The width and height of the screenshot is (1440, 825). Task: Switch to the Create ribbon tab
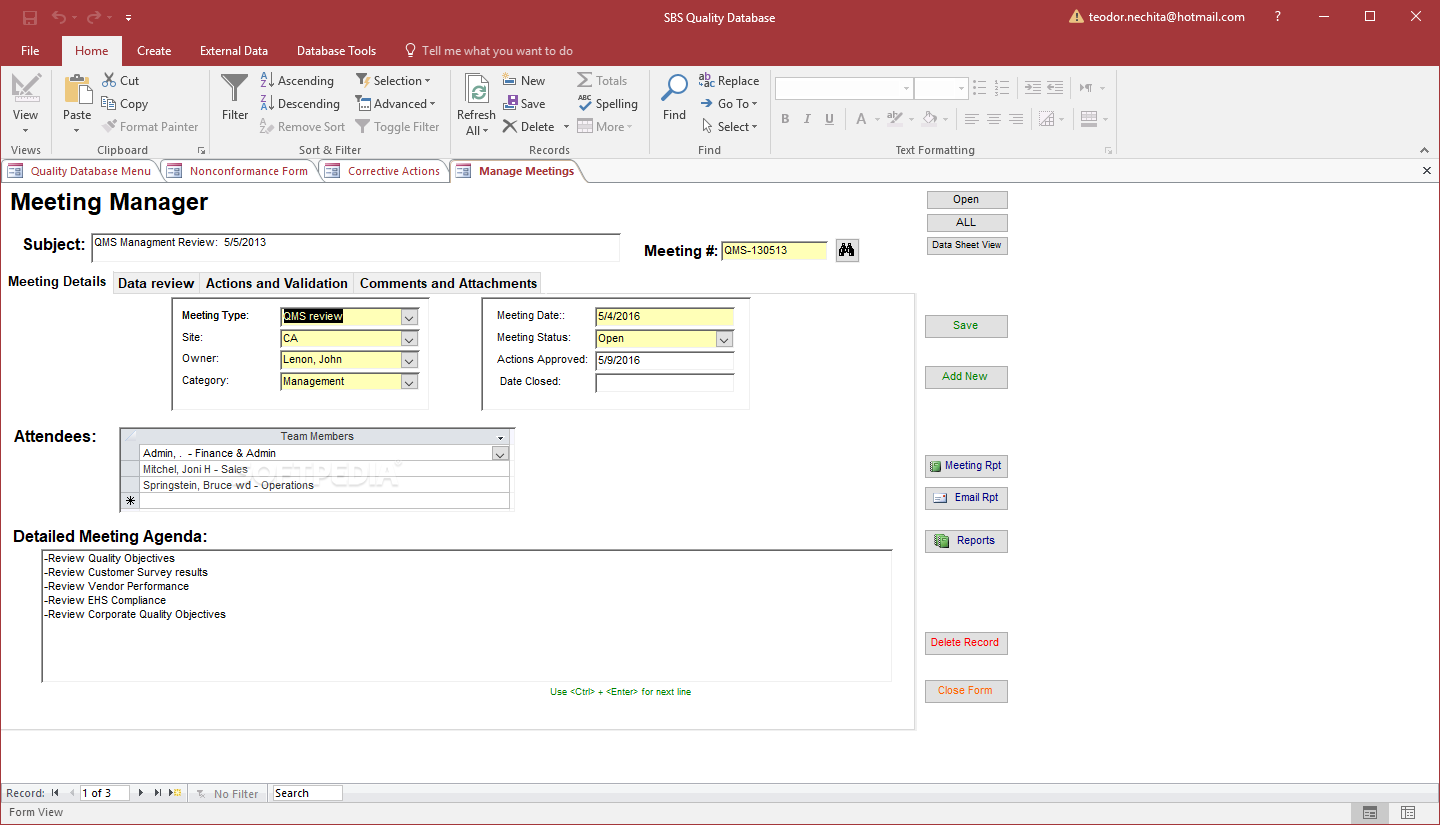(154, 51)
